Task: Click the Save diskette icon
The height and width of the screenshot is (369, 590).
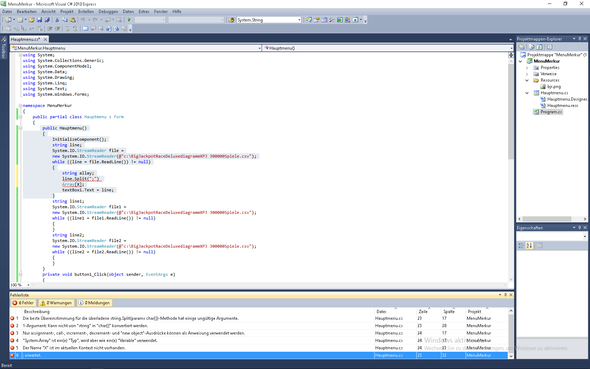Action: point(40,20)
